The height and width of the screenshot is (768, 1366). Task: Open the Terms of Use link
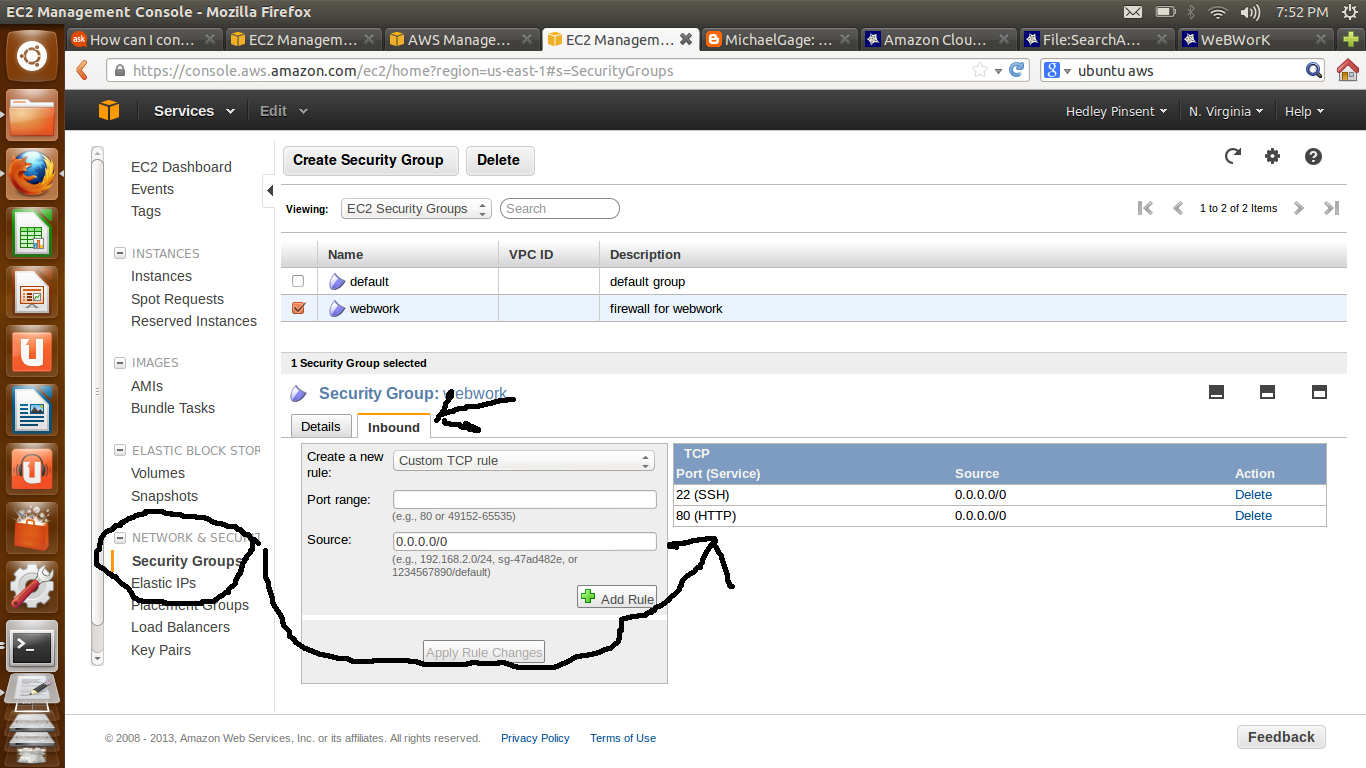coord(623,738)
